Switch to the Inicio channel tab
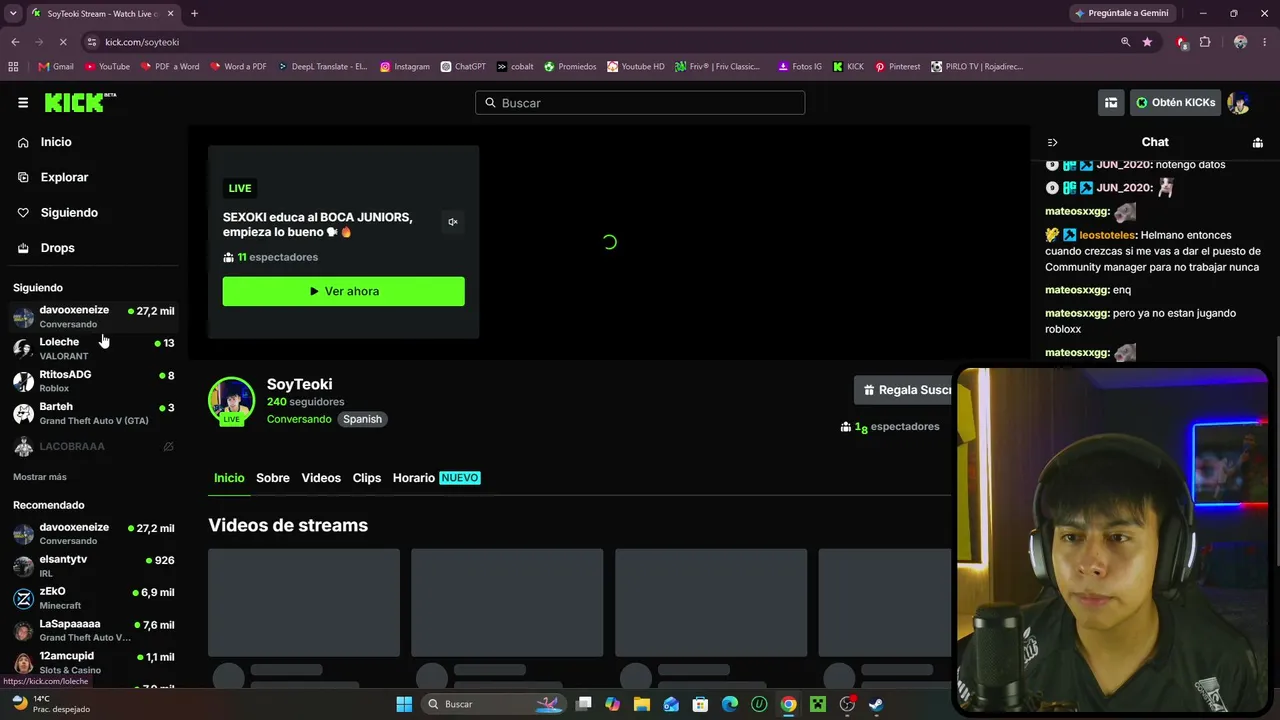 [x=229, y=478]
